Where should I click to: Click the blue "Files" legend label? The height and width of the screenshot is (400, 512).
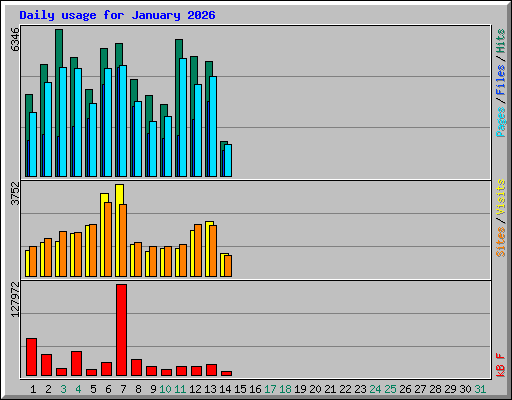pos(501,80)
